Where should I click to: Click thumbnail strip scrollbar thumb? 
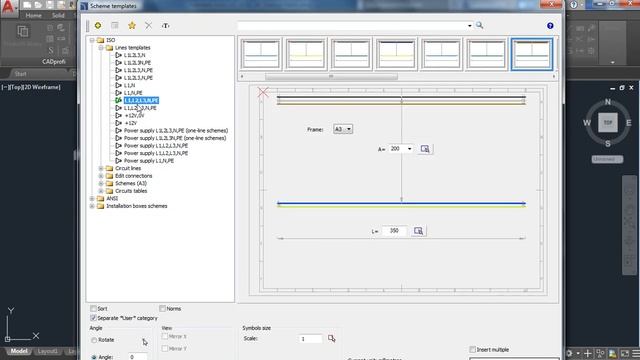(331, 76)
